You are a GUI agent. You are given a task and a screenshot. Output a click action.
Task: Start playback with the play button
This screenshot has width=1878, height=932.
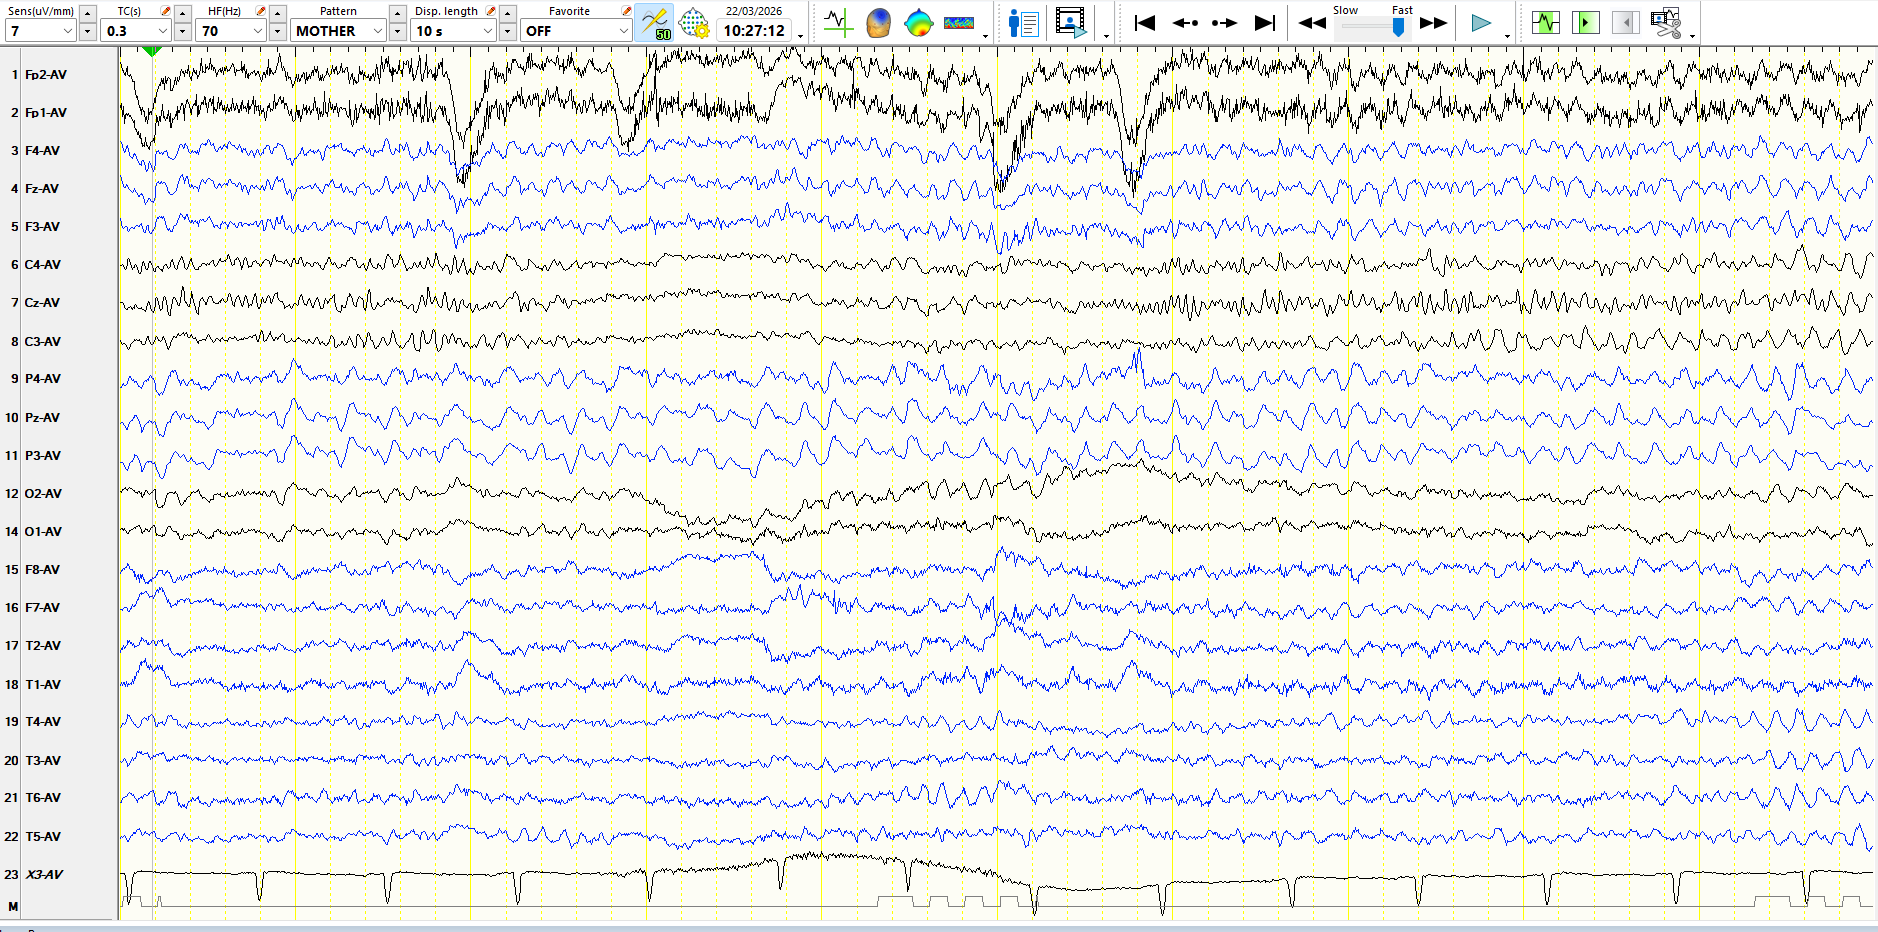[x=1481, y=23]
